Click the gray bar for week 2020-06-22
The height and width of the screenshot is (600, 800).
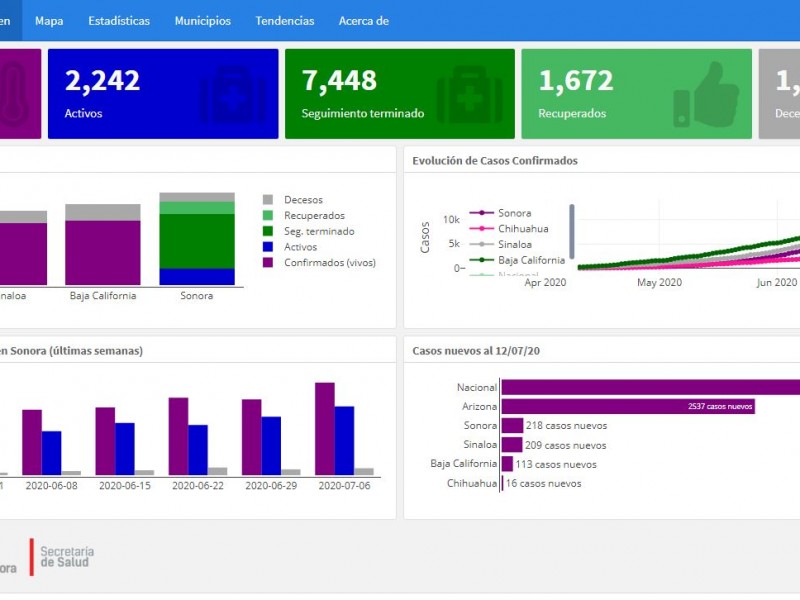(217, 471)
